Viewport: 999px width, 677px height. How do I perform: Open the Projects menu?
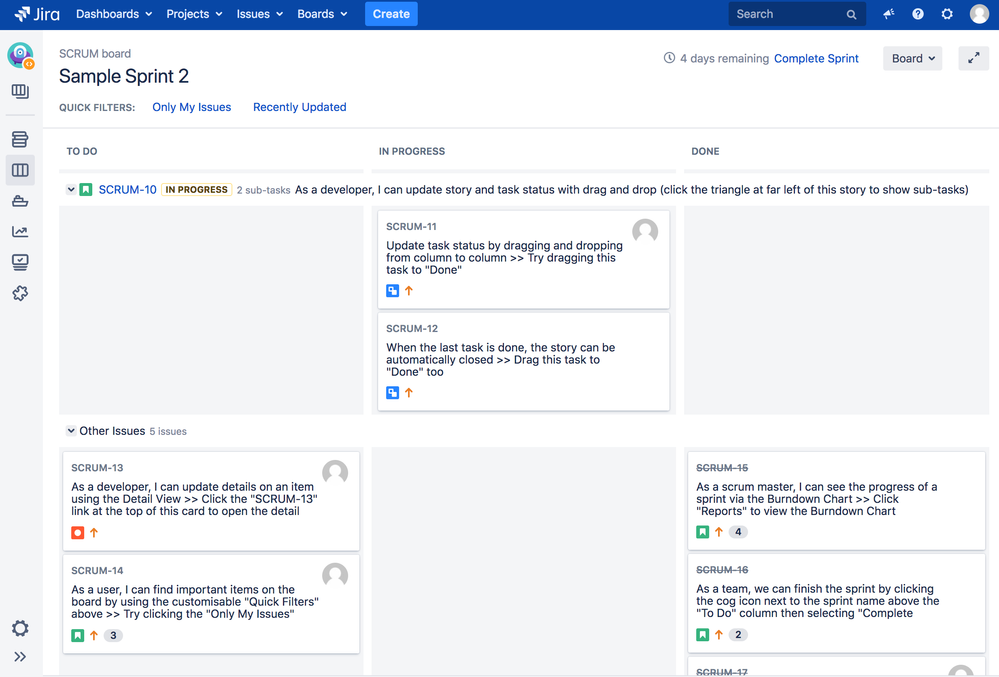point(194,14)
